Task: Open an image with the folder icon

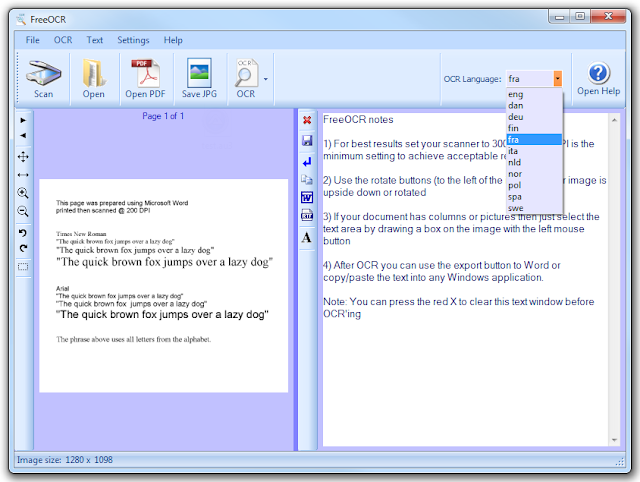Action: pyautogui.click(x=93, y=79)
